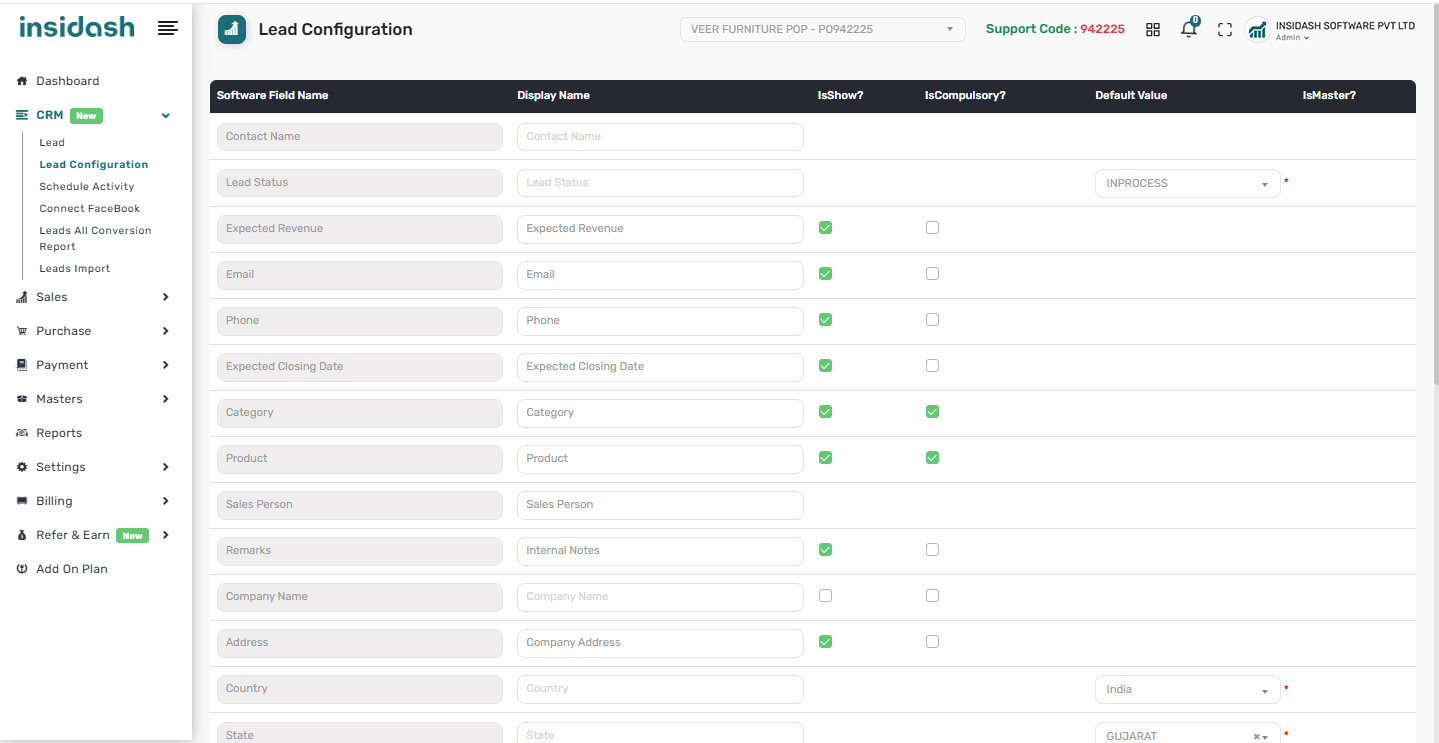Click the page vertical scrollbar

1435,200
